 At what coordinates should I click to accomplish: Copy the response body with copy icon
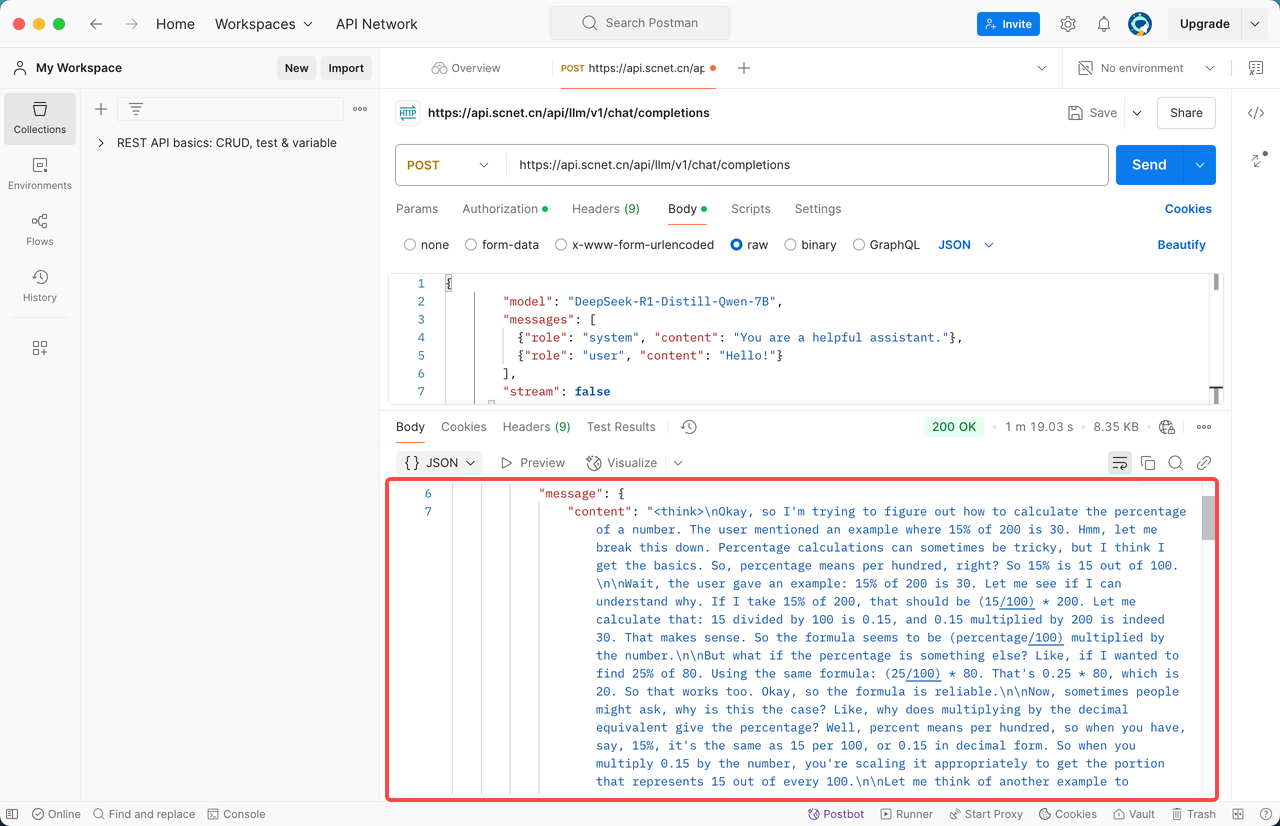coord(1148,463)
